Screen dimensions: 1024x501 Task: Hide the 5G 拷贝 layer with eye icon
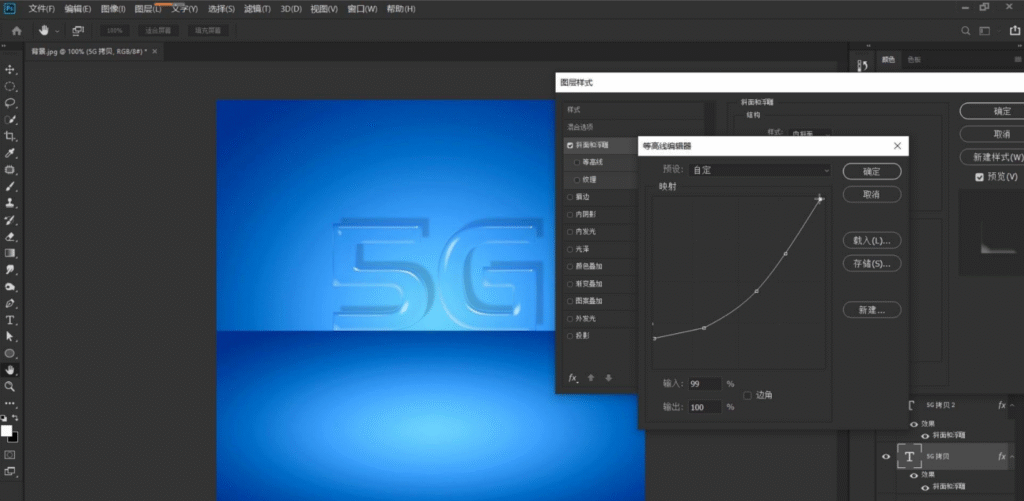tap(886, 457)
